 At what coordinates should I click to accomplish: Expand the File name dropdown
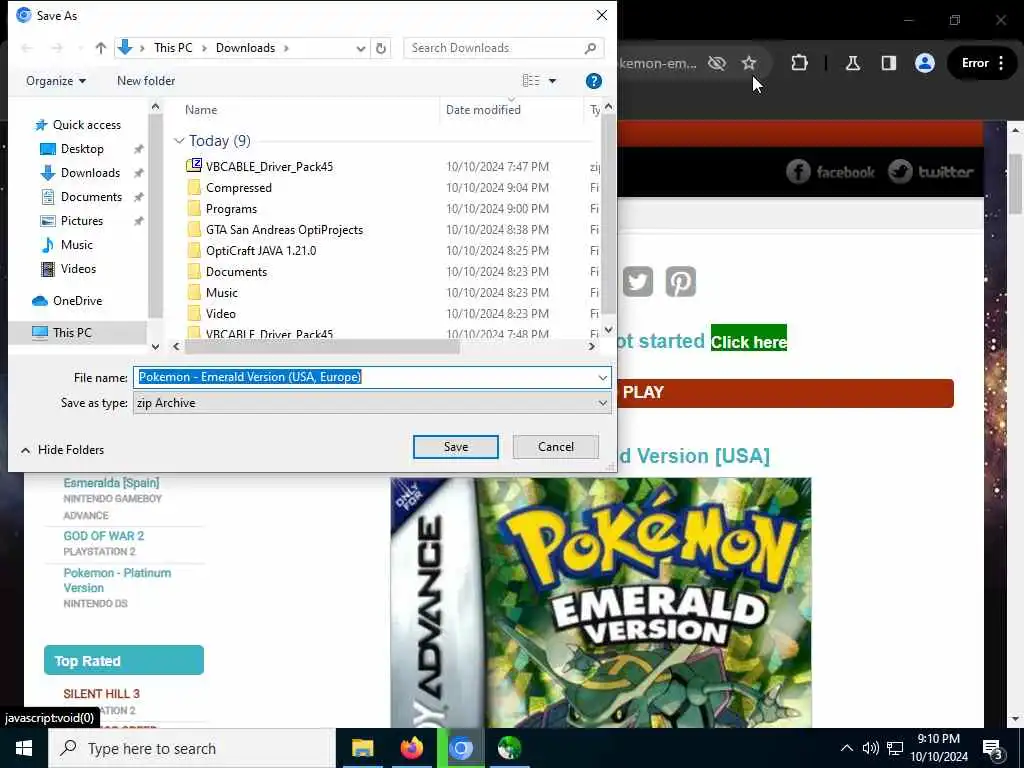[602, 377]
